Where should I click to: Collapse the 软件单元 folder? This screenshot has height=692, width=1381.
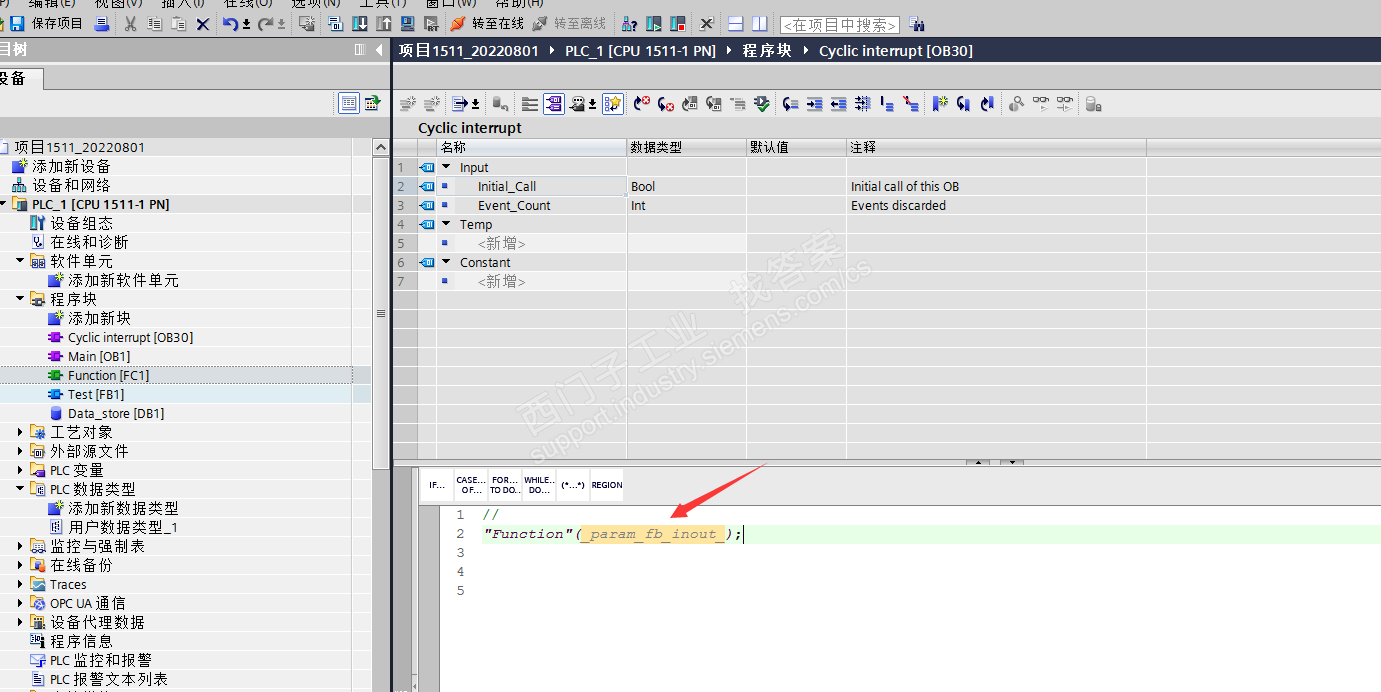[x=20, y=261]
